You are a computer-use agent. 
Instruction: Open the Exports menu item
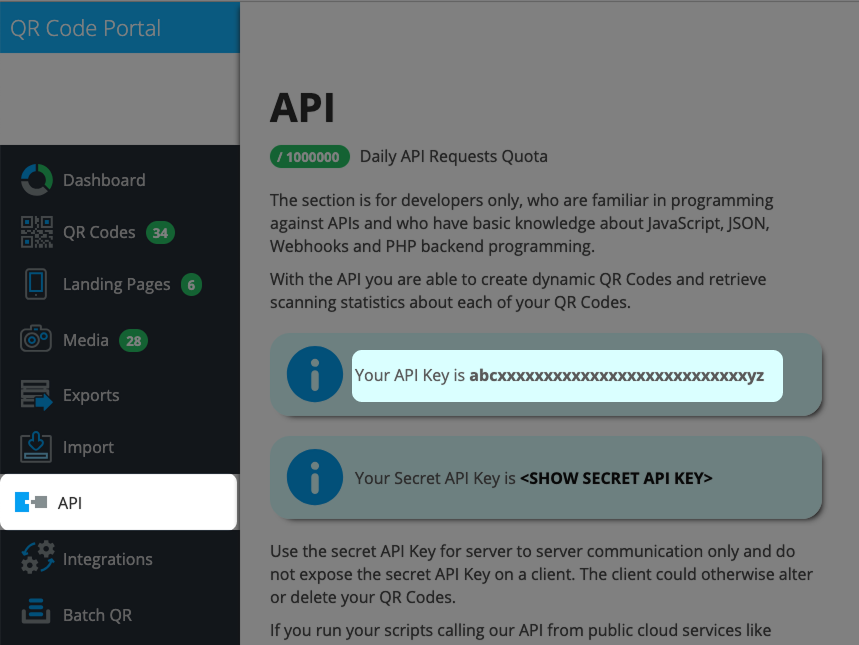click(x=91, y=395)
